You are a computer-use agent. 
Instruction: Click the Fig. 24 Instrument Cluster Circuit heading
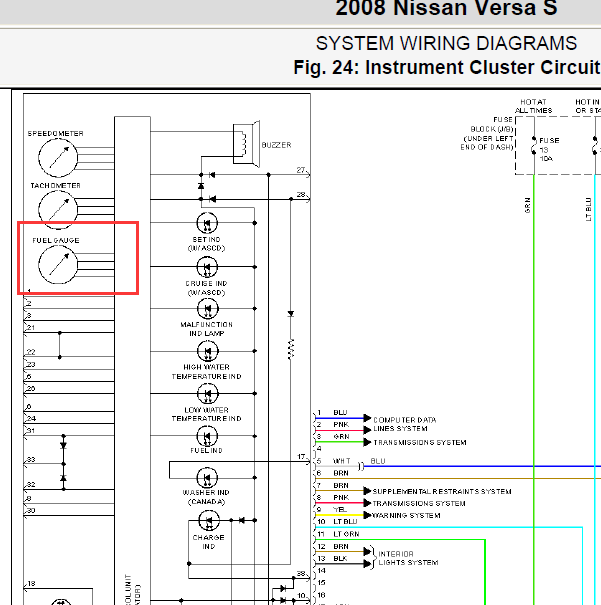coord(446,68)
